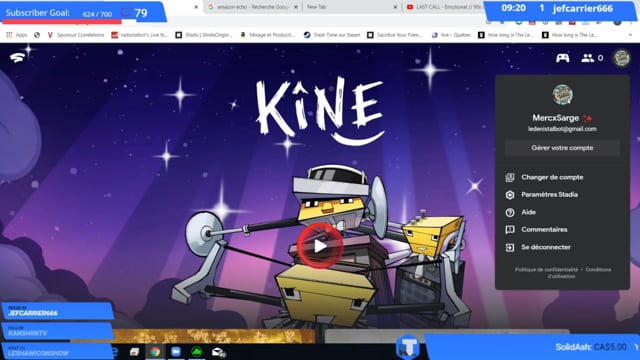640x360 pixels.
Task: Open the file explorer icon in taskbar
Action: pos(134,352)
